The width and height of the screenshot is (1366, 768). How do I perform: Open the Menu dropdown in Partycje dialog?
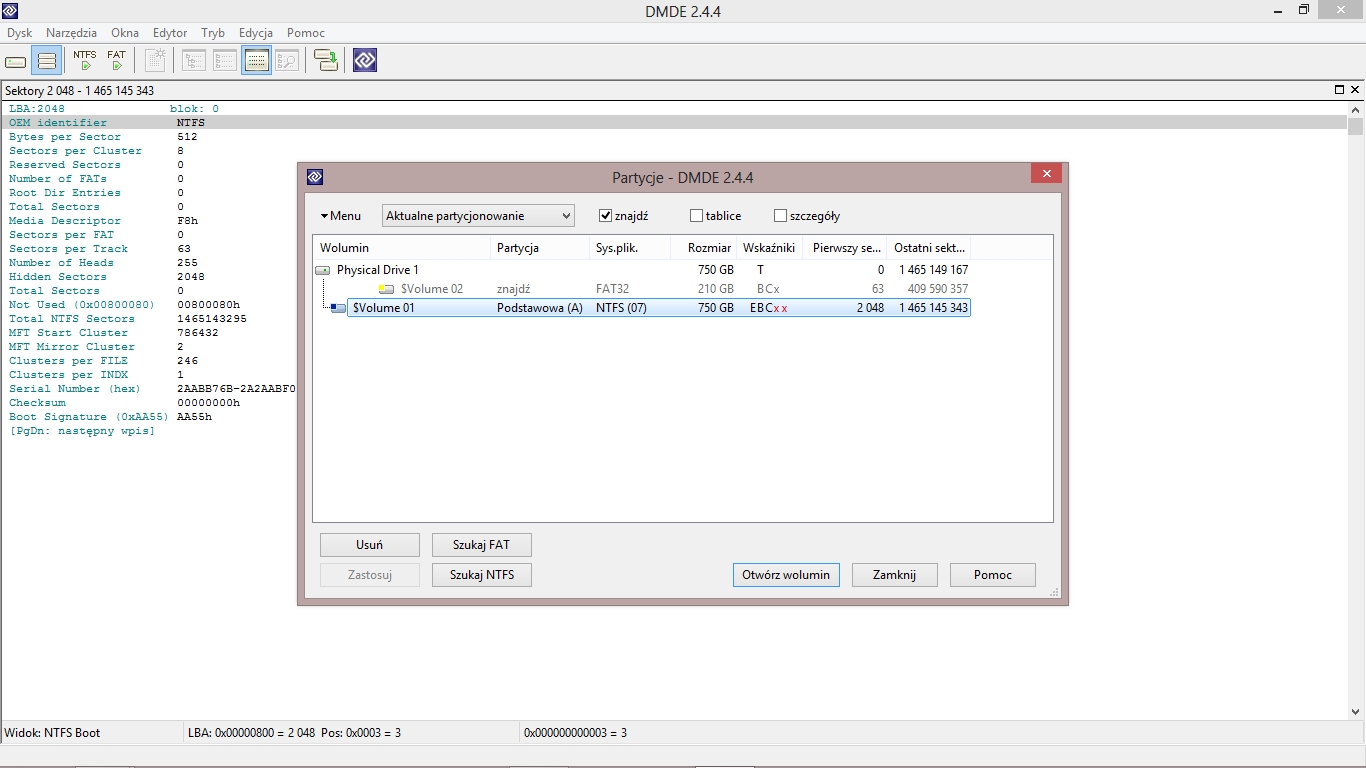click(341, 215)
